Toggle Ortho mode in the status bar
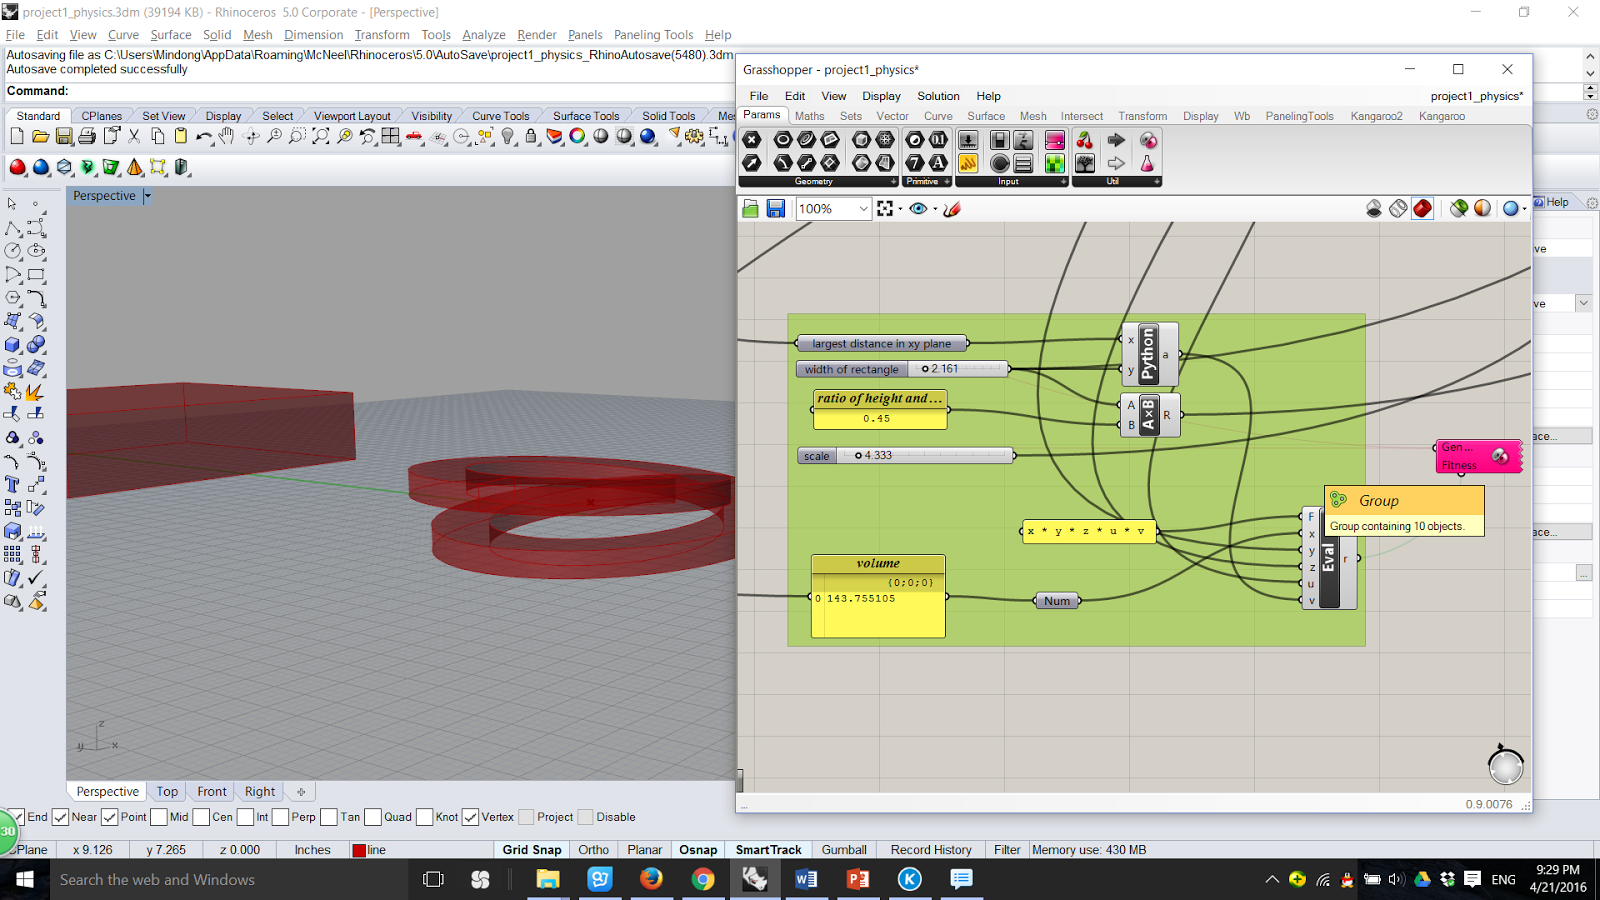The image size is (1600, 900). tap(593, 849)
